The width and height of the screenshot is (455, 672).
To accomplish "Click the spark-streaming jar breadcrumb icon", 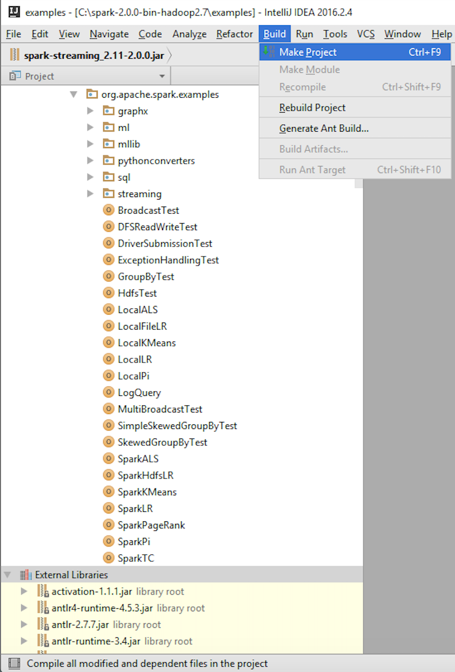I will tap(15, 55).
